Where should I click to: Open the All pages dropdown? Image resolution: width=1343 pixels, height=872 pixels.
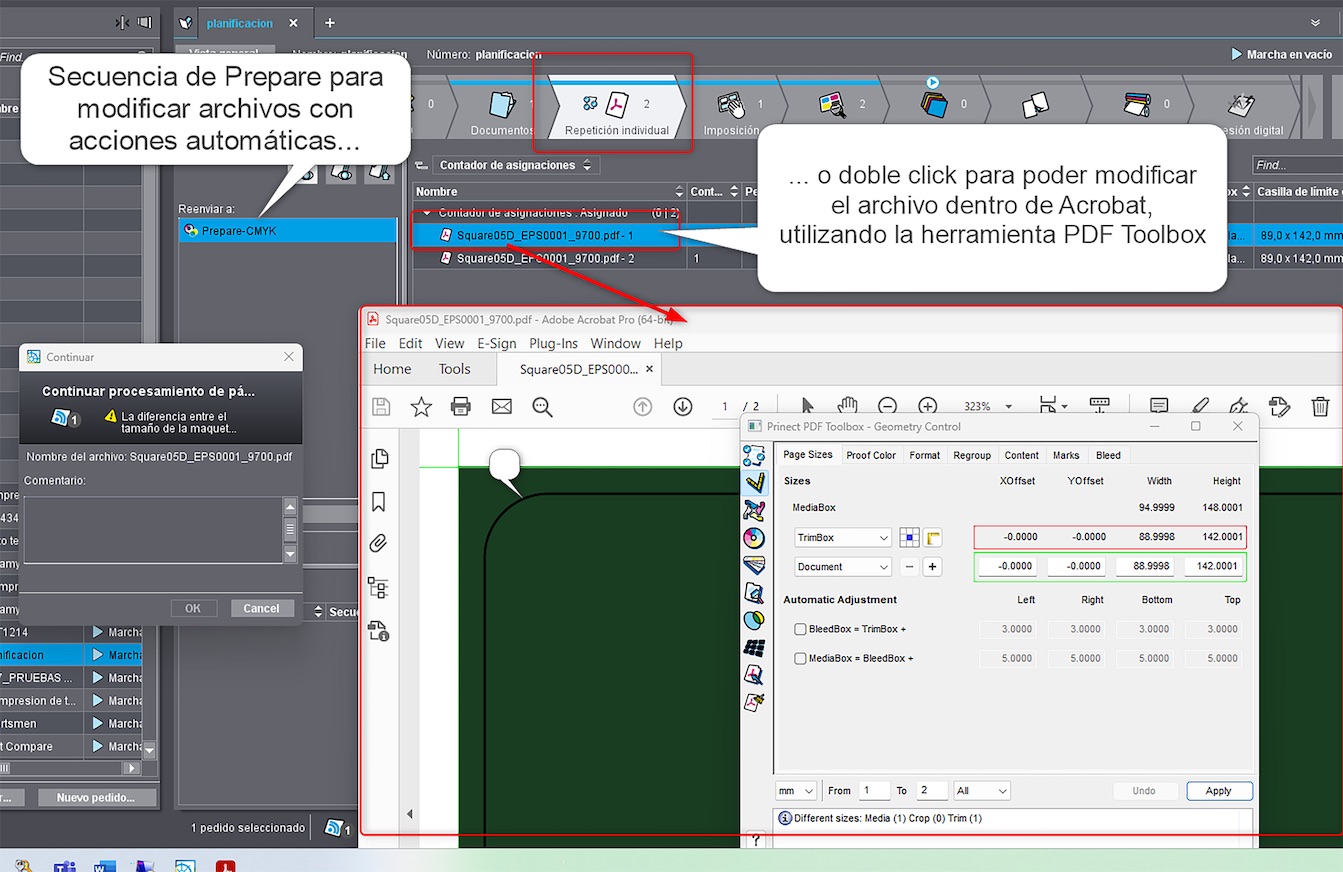[x=982, y=791]
